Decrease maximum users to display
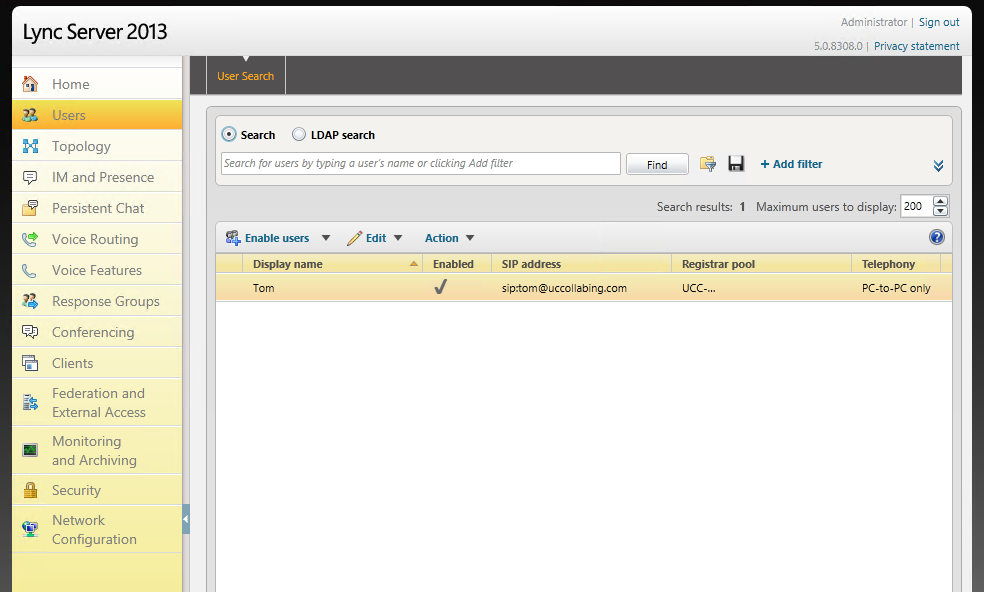This screenshot has height=602, width=984. (x=940, y=212)
